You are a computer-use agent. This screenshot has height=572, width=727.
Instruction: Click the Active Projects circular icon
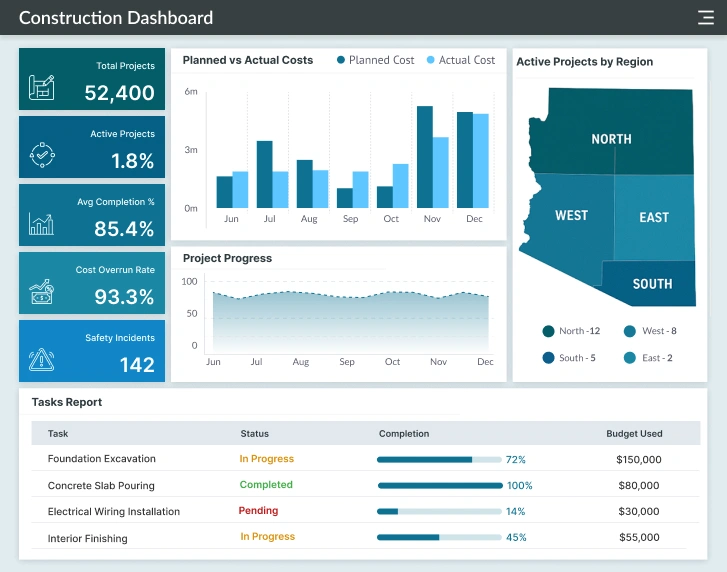click(x=42, y=155)
